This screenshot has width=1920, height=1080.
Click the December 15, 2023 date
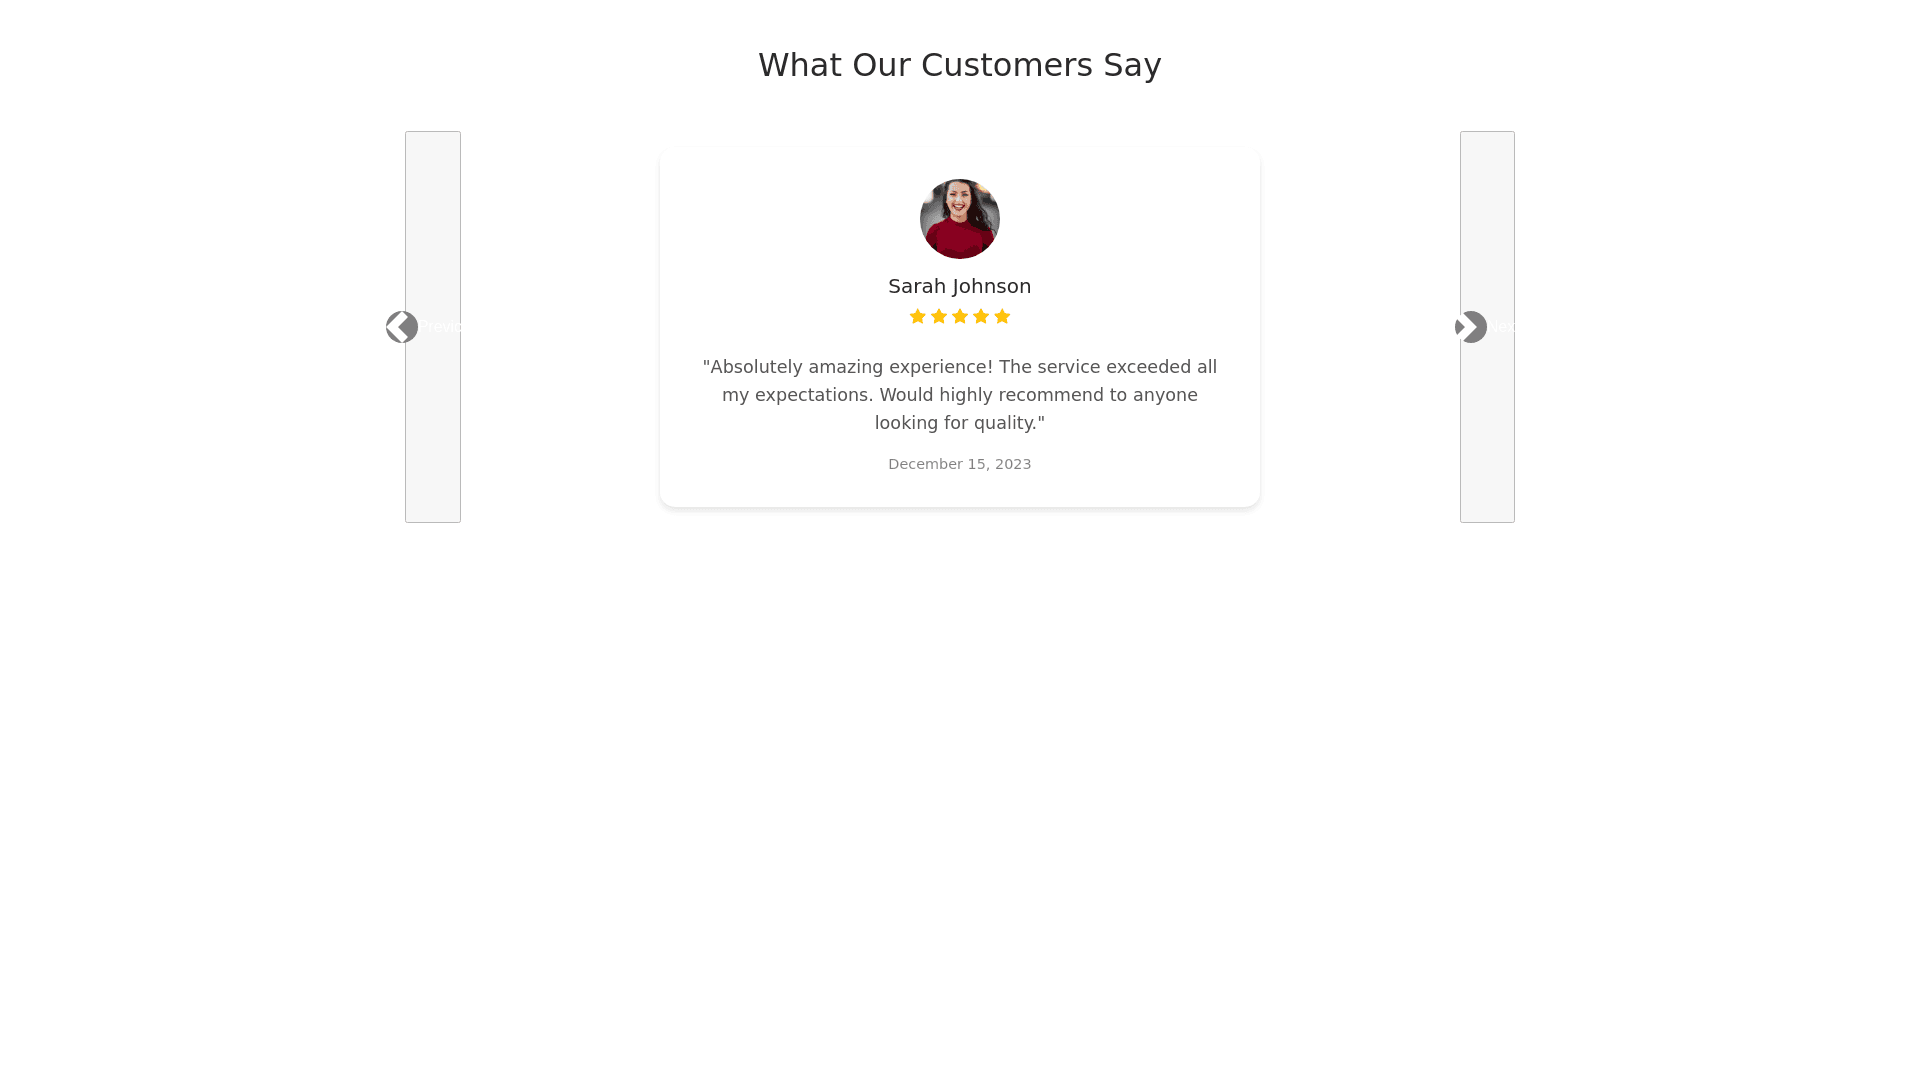(x=960, y=464)
